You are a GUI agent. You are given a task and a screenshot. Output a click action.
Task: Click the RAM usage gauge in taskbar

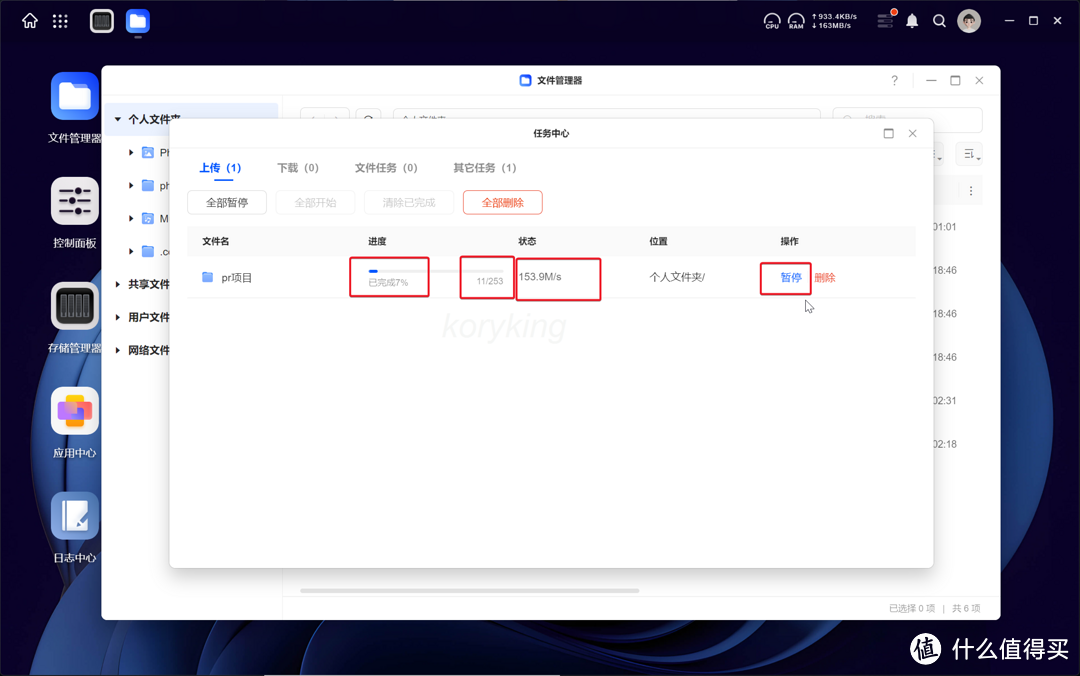796,20
